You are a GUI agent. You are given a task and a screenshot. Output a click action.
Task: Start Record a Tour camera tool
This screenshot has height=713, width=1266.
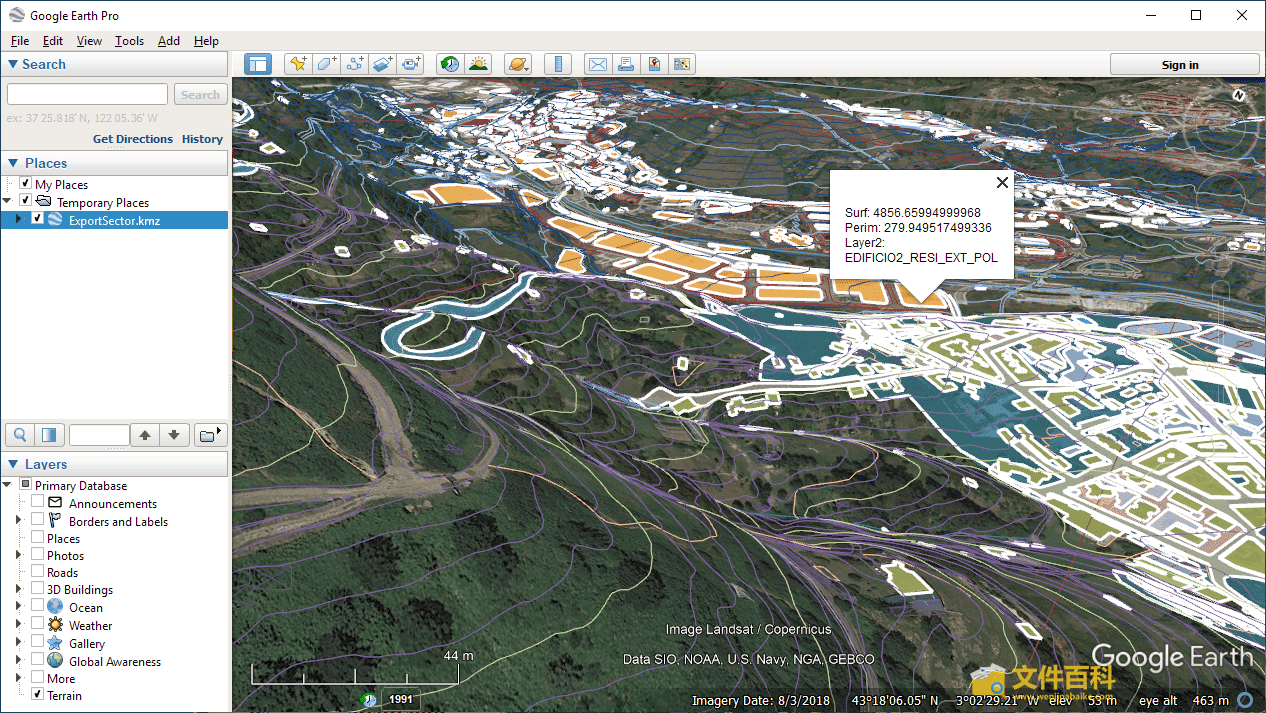pyautogui.click(x=412, y=64)
